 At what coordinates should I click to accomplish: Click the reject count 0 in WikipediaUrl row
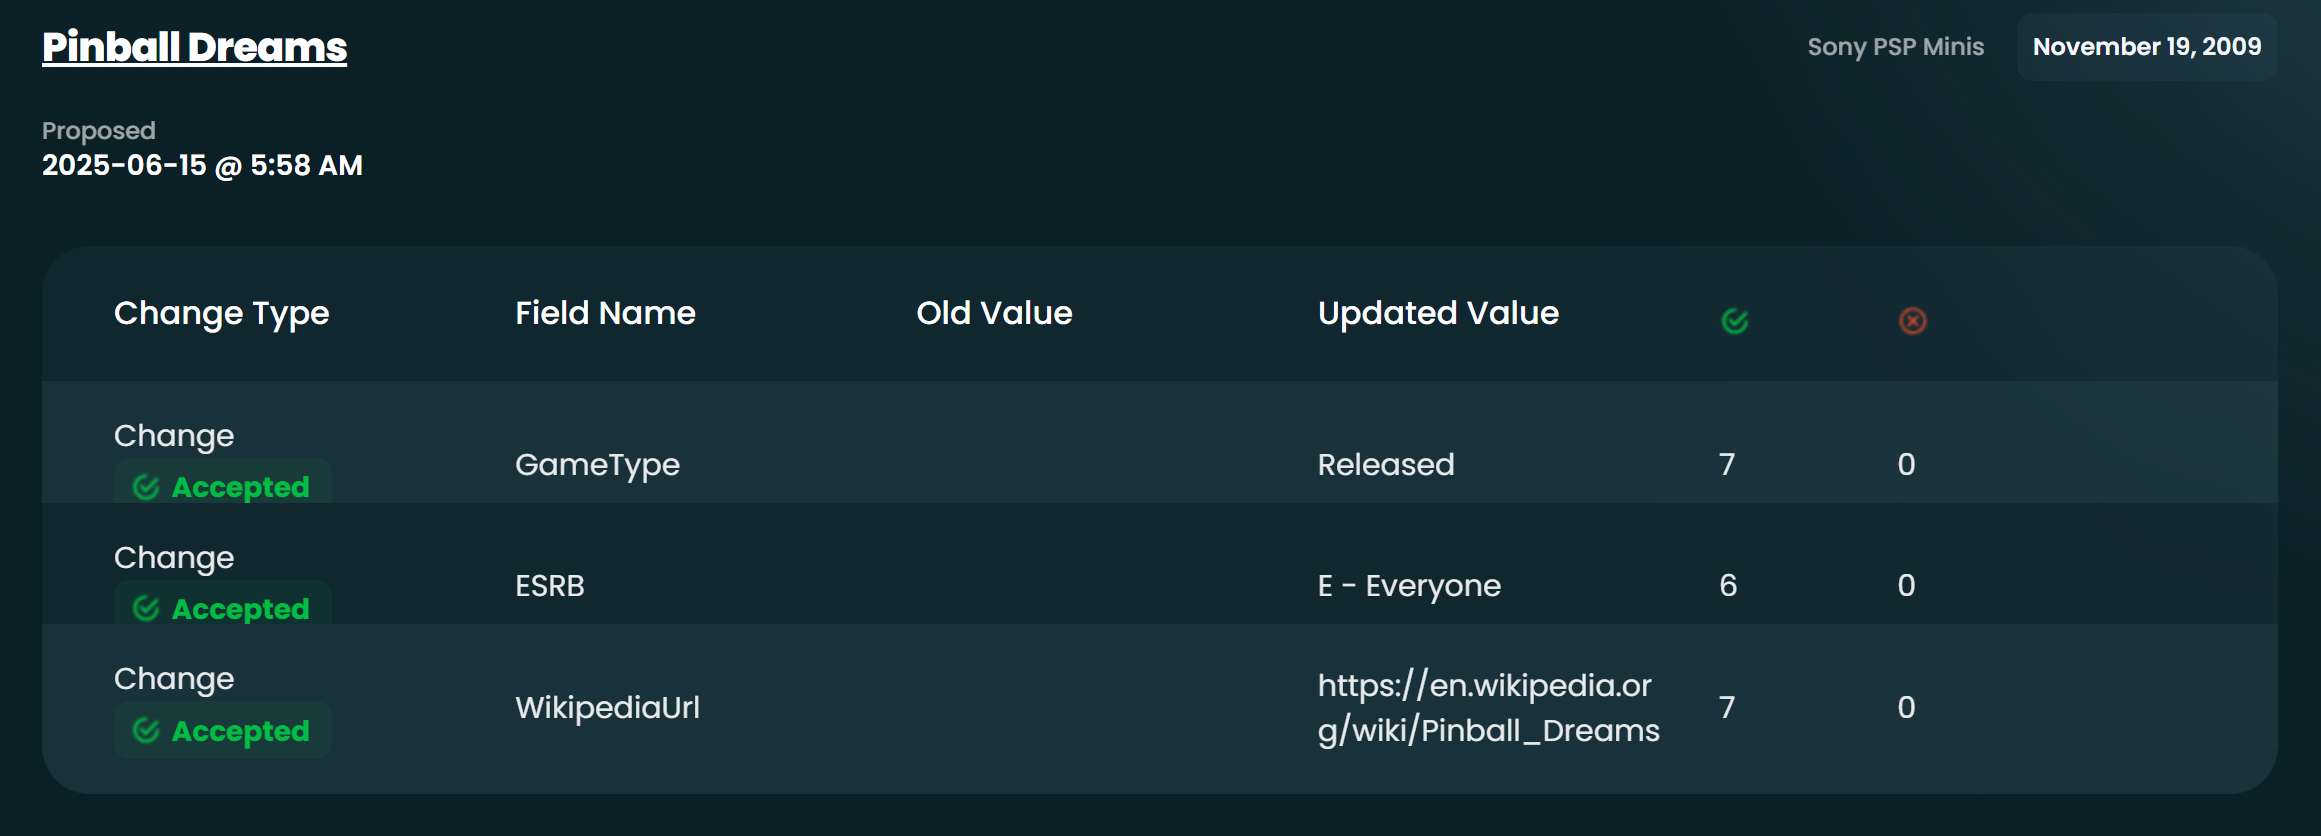[1907, 708]
